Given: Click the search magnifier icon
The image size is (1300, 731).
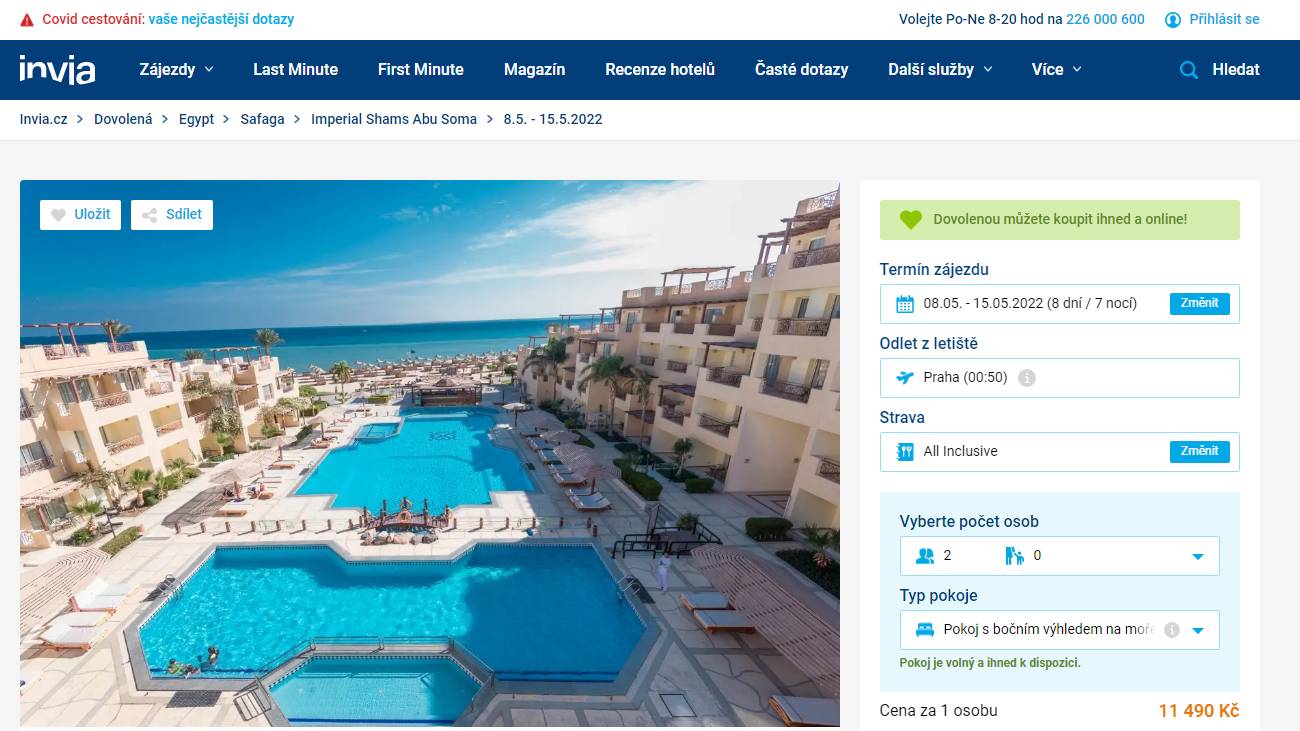Looking at the screenshot, I should coord(1189,70).
